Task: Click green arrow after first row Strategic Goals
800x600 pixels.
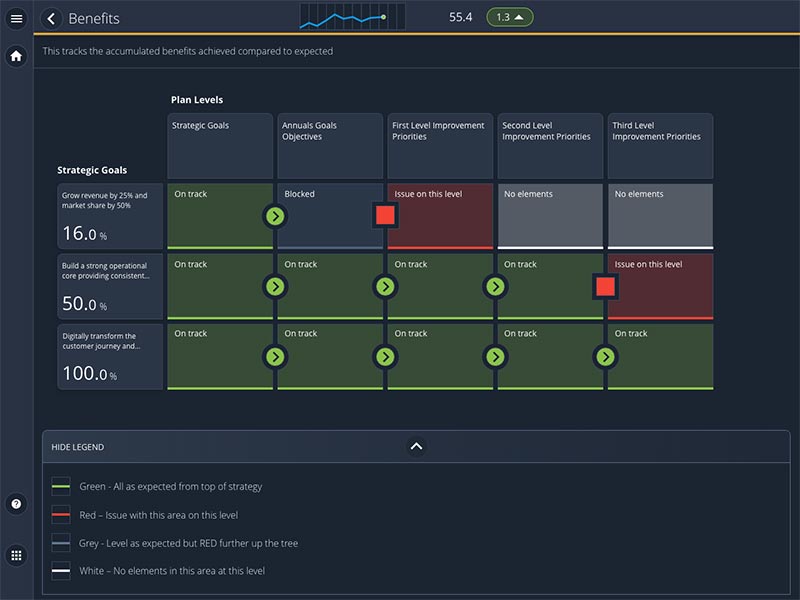Action: click(275, 215)
